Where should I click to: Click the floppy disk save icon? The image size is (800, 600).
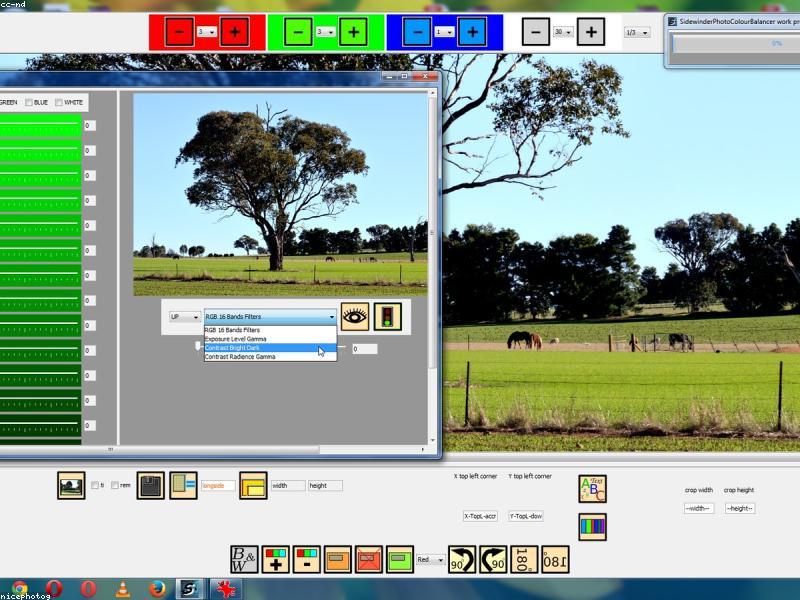pyautogui.click(x=150, y=485)
